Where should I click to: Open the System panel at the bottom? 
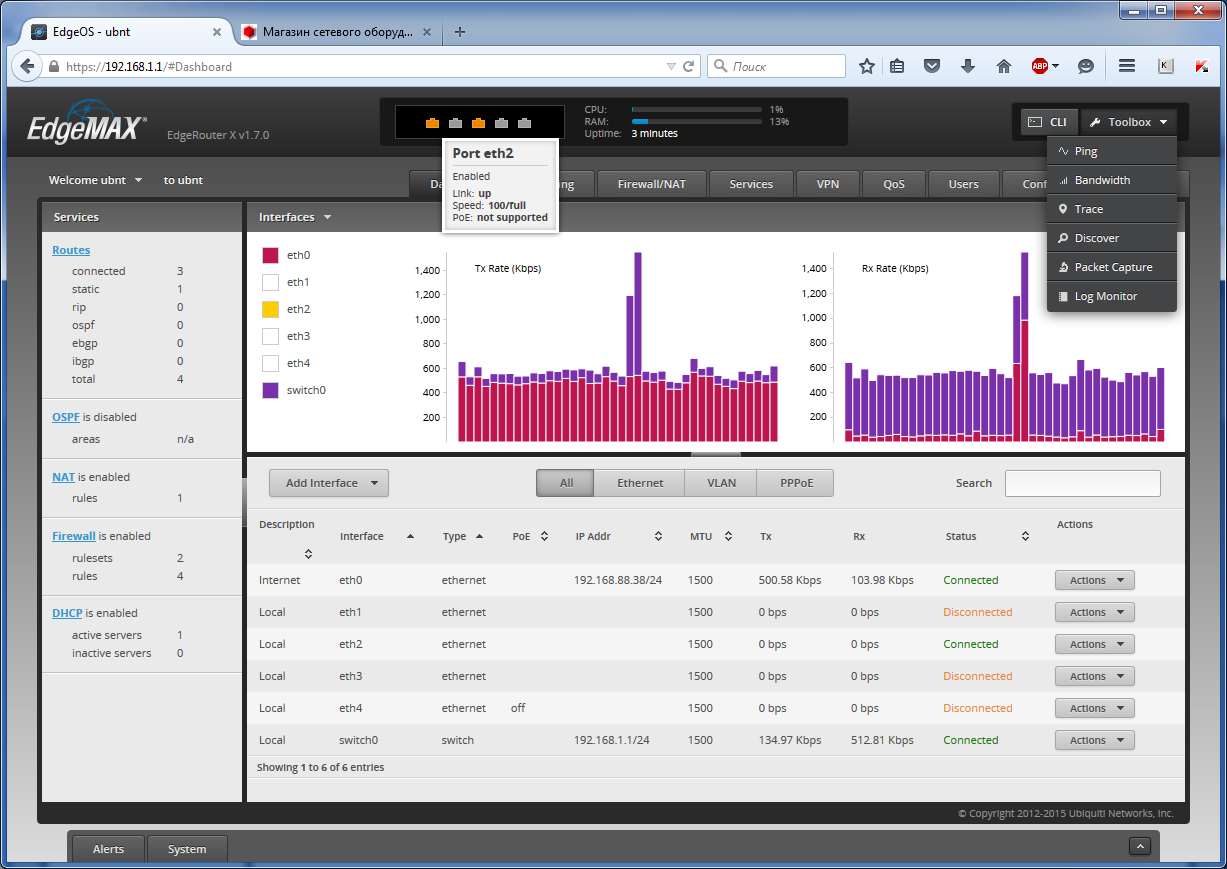tap(187, 848)
